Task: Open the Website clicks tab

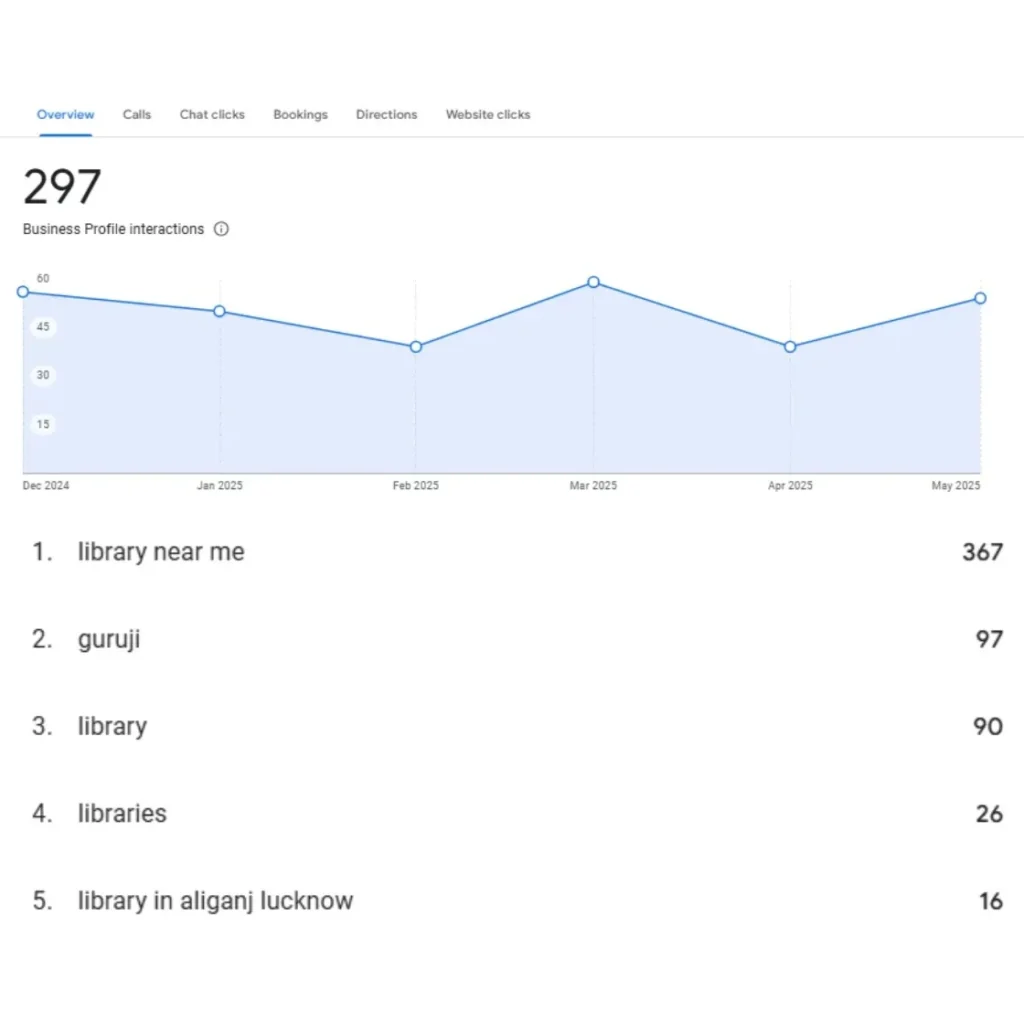Action: pos(487,114)
